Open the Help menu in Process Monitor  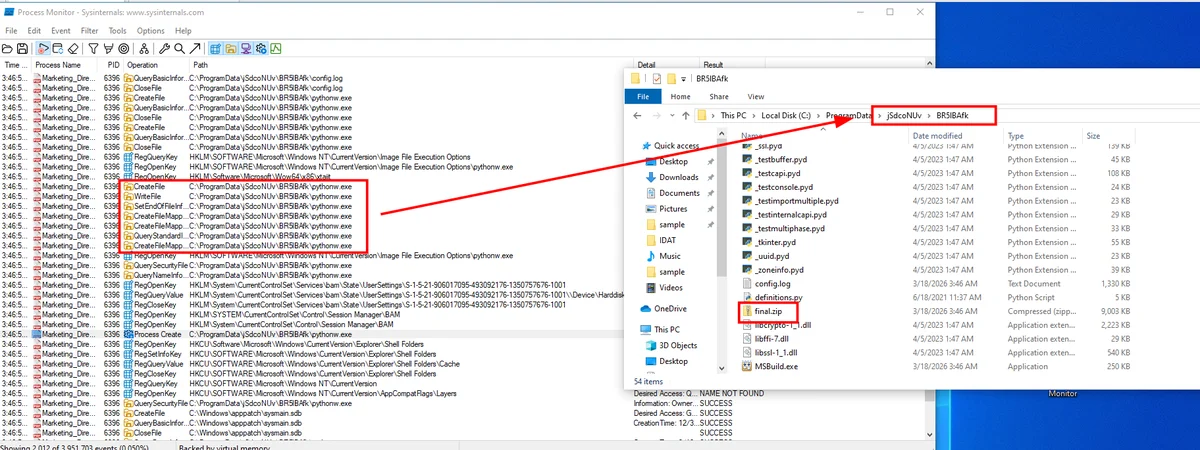tap(183, 31)
